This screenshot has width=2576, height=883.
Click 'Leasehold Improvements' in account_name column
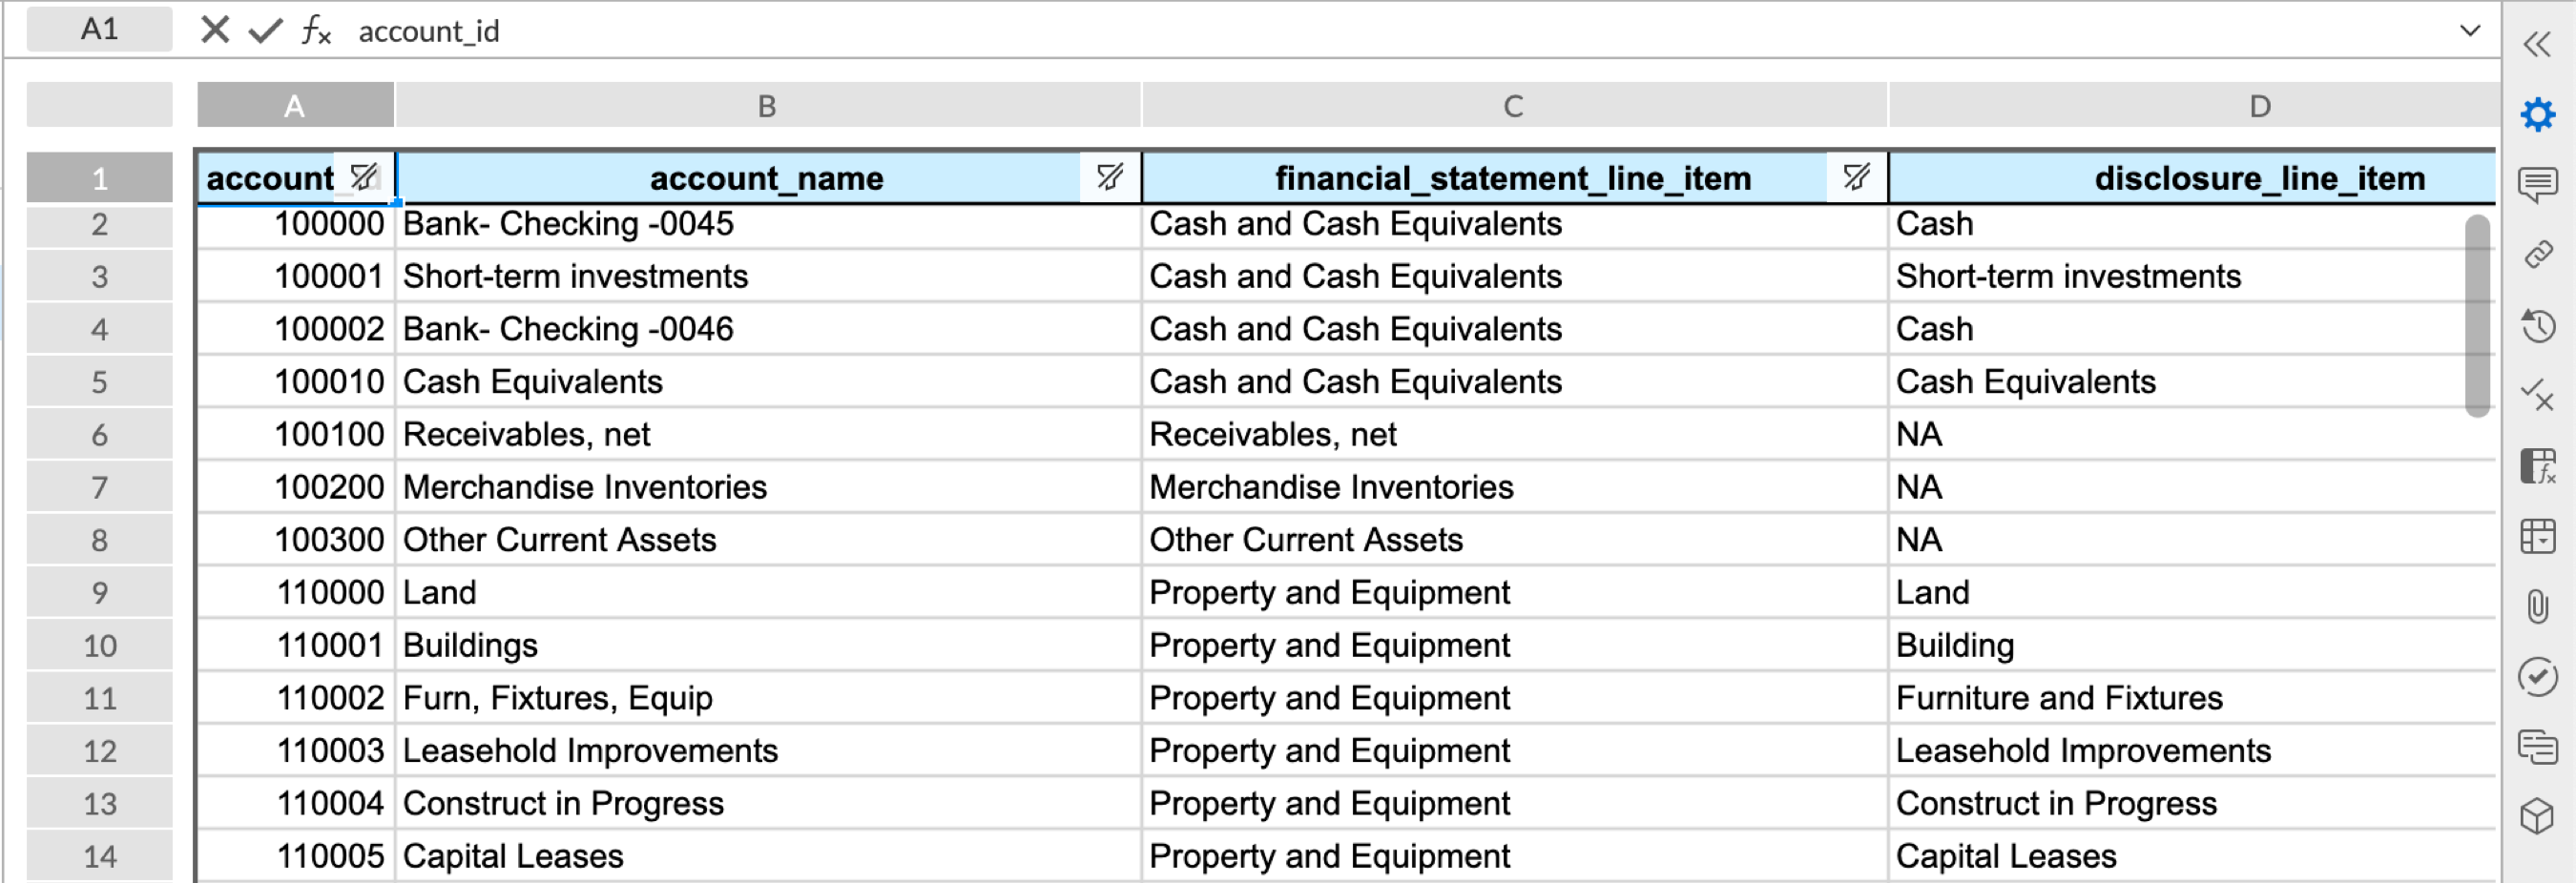767,751
